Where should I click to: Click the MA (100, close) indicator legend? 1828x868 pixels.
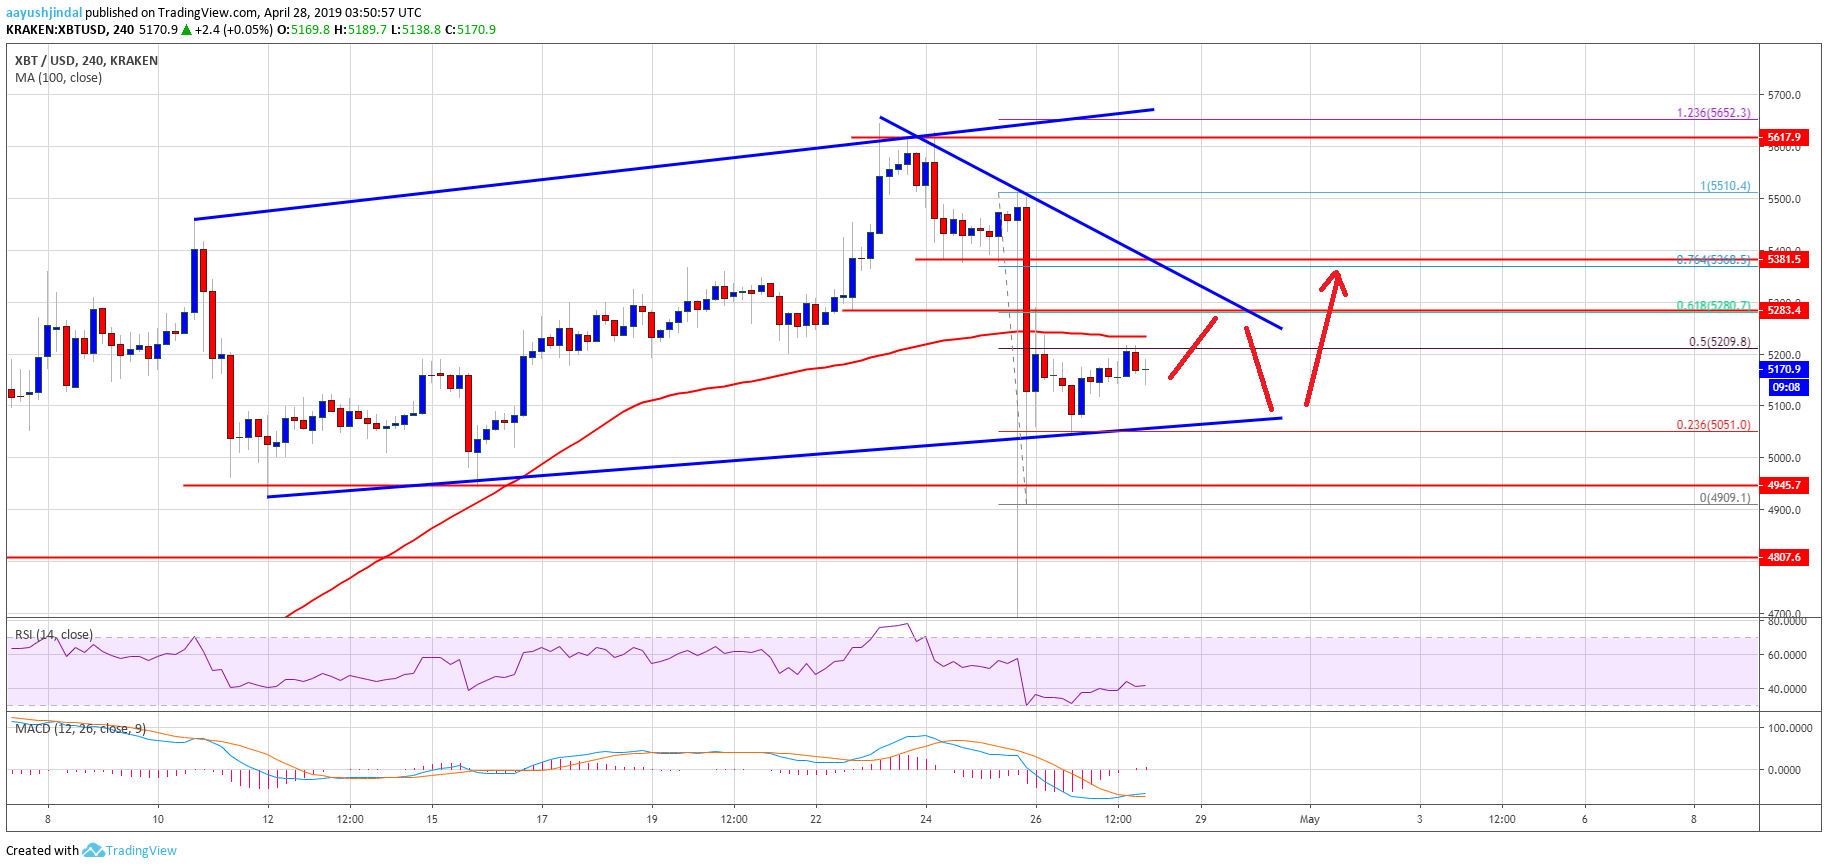click(58, 78)
